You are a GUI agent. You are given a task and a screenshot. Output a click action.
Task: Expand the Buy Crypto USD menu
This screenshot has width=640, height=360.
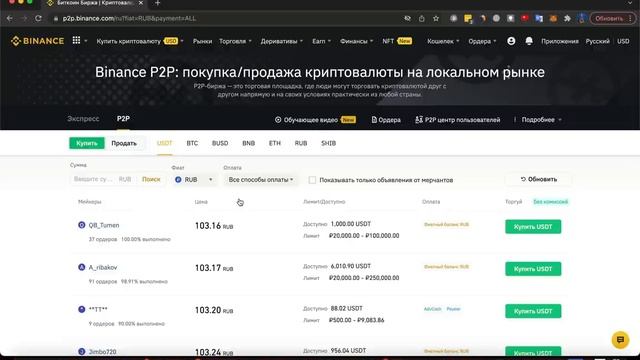click(x=140, y=41)
